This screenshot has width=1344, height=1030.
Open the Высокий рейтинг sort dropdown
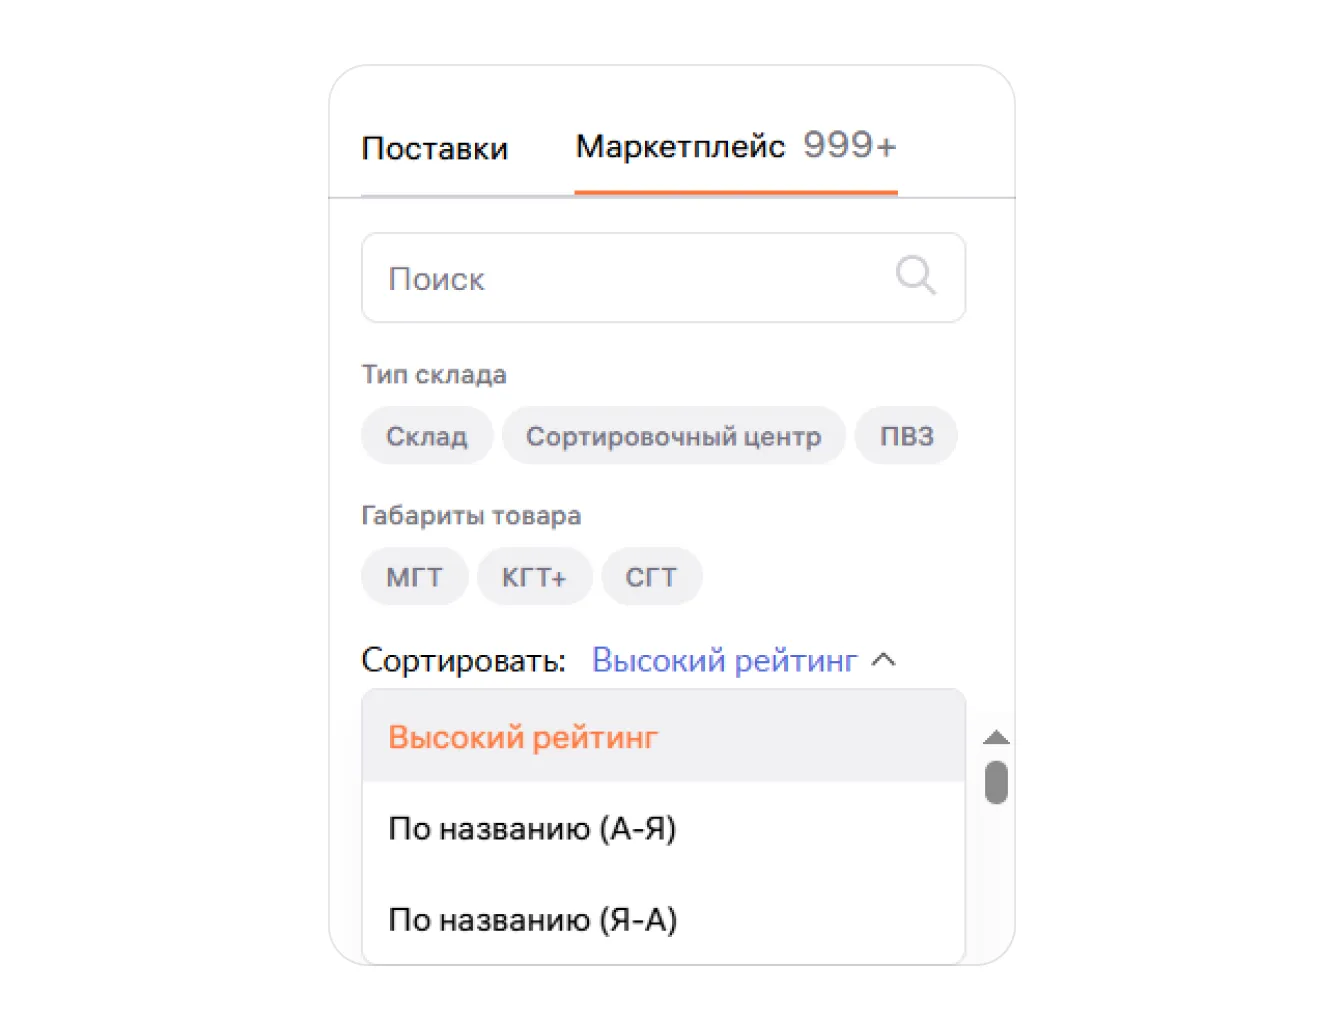tap(724, 660)
